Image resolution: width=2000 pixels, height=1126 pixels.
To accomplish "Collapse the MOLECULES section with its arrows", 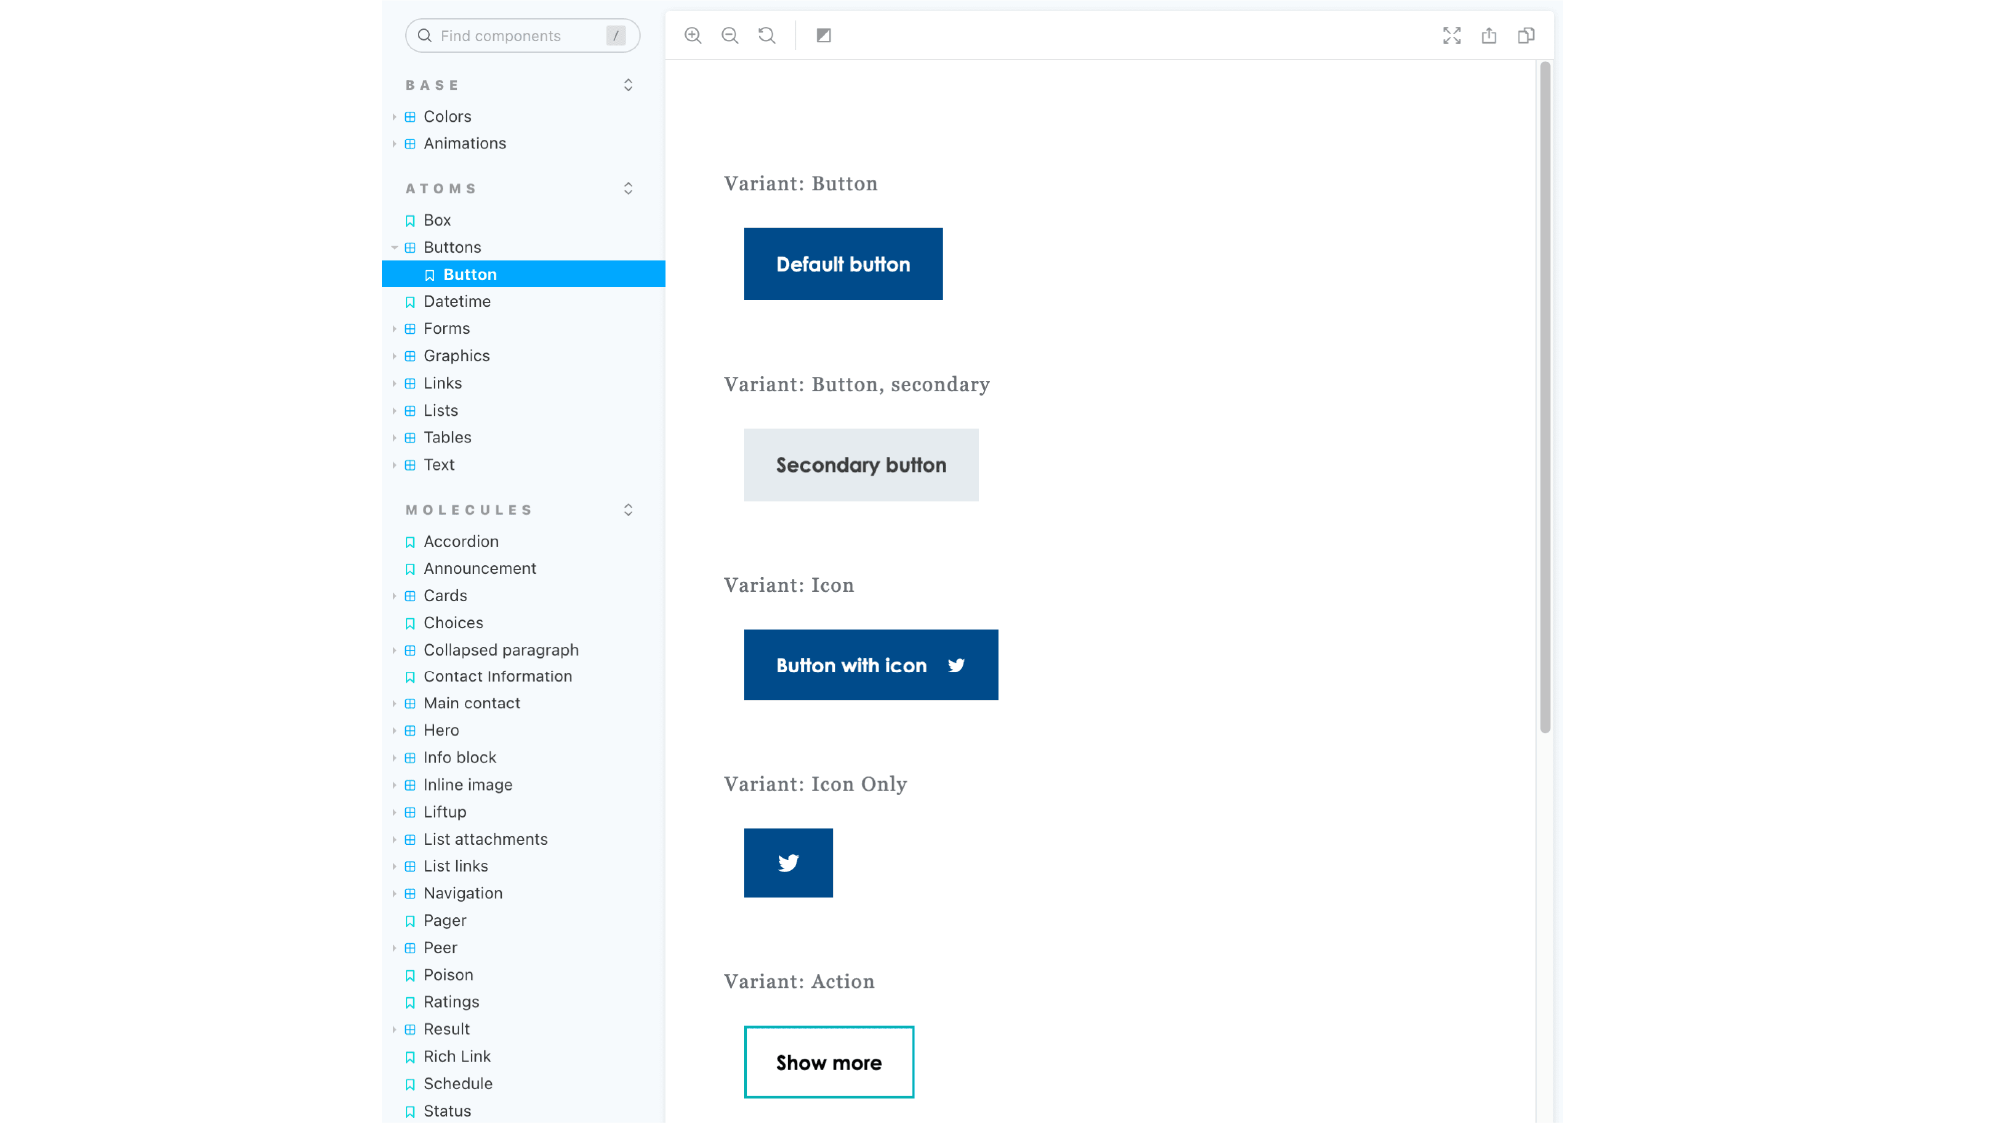I will point(628,510).
